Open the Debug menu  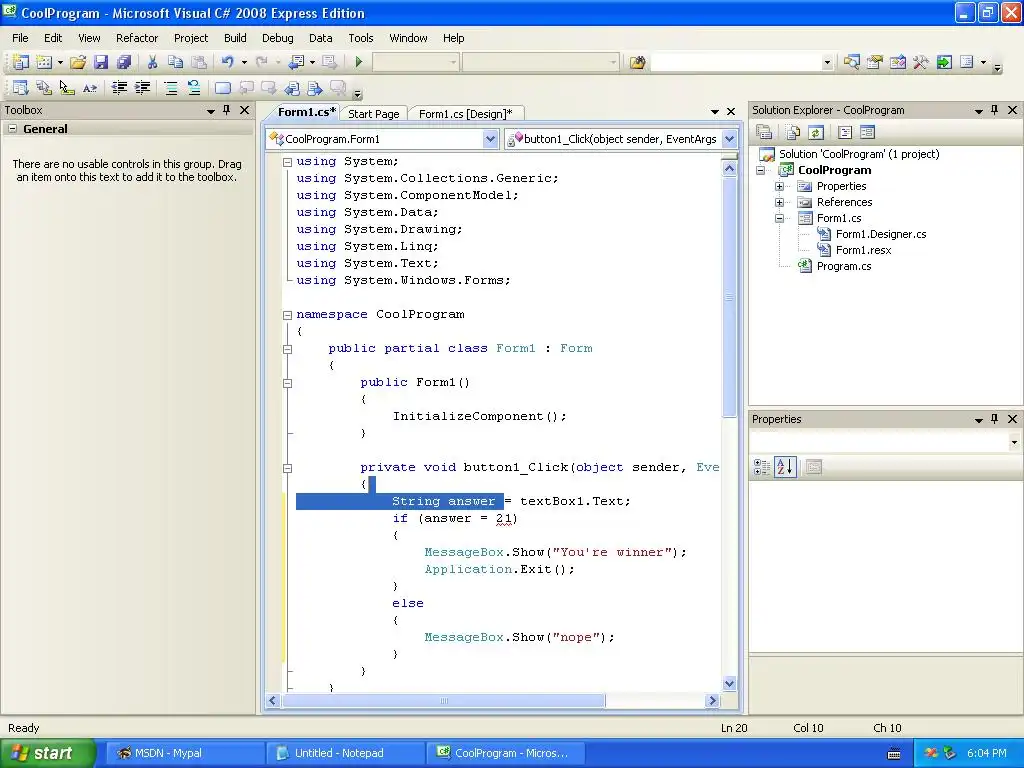coord(278,38)
